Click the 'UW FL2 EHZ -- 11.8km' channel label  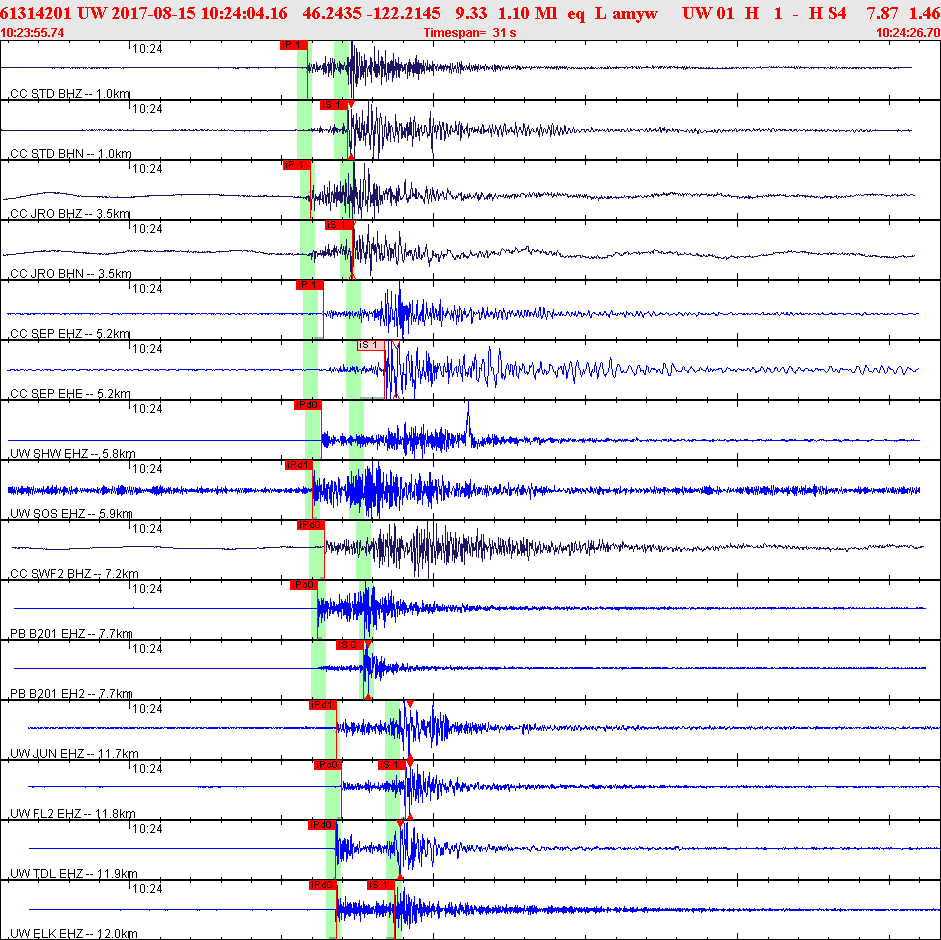(73, 814)
